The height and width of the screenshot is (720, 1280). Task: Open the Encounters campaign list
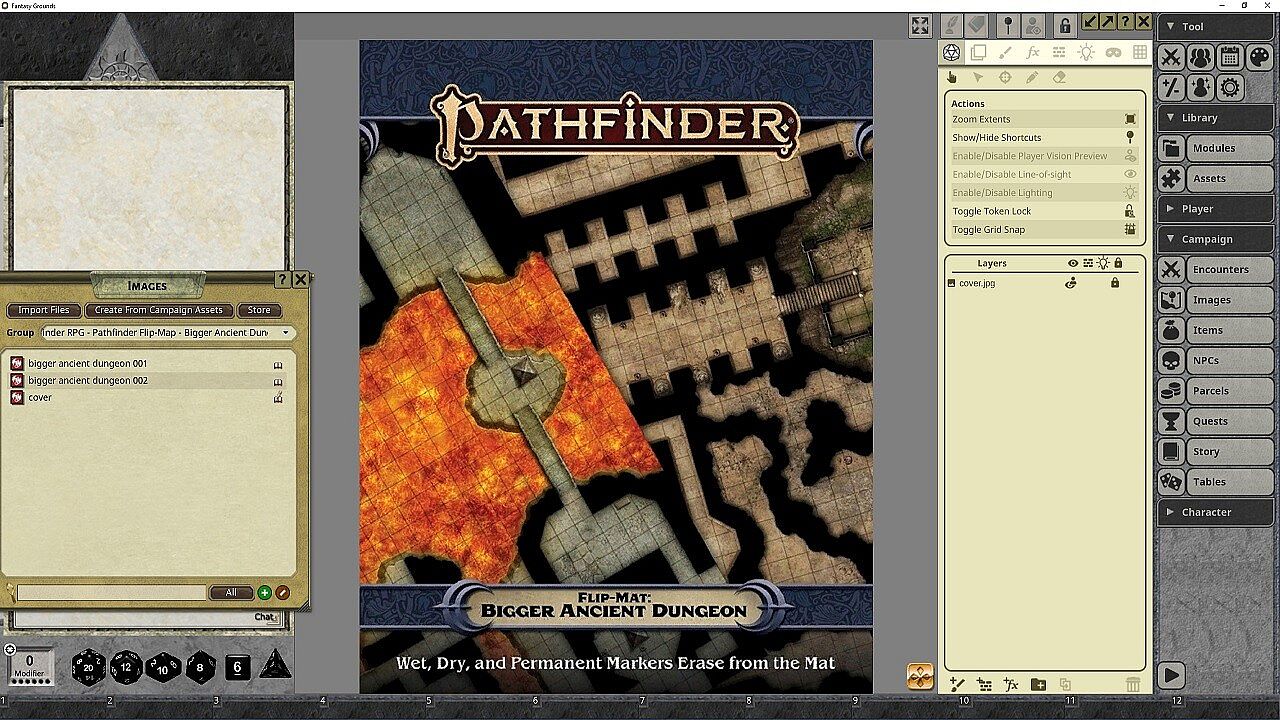[x=1215, y=269]
